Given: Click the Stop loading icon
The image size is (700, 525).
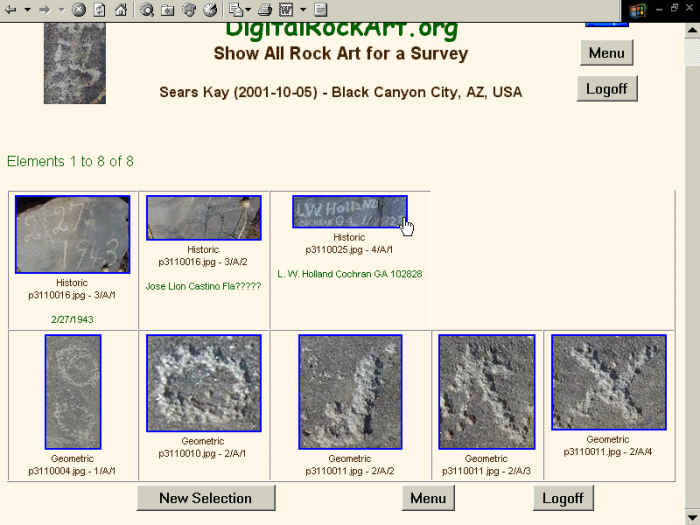Looking at the screenshot, I should point(79,10).
